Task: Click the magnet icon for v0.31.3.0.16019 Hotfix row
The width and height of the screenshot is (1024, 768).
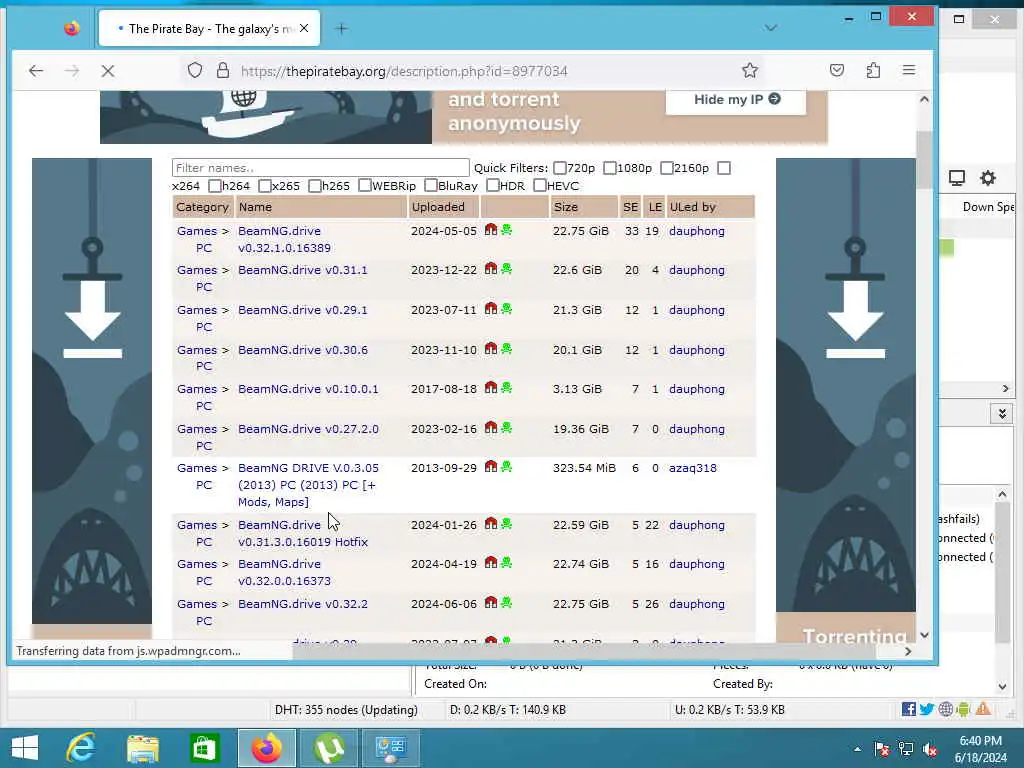Action: 491,524
